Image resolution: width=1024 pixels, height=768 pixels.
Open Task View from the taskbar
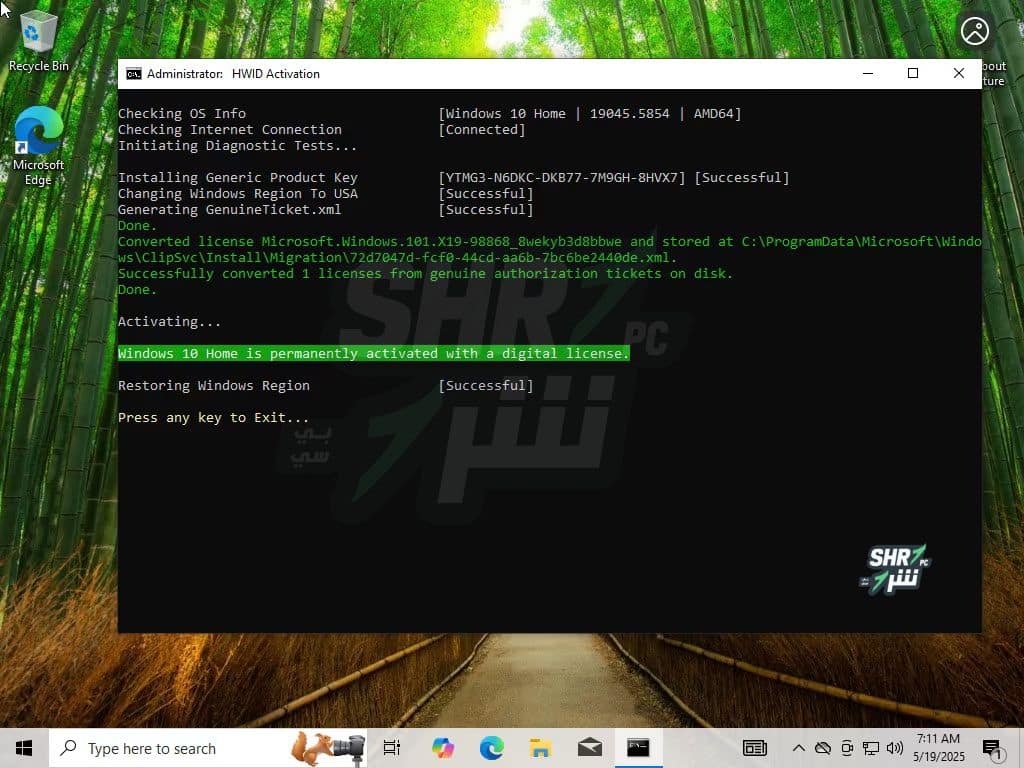392,748
